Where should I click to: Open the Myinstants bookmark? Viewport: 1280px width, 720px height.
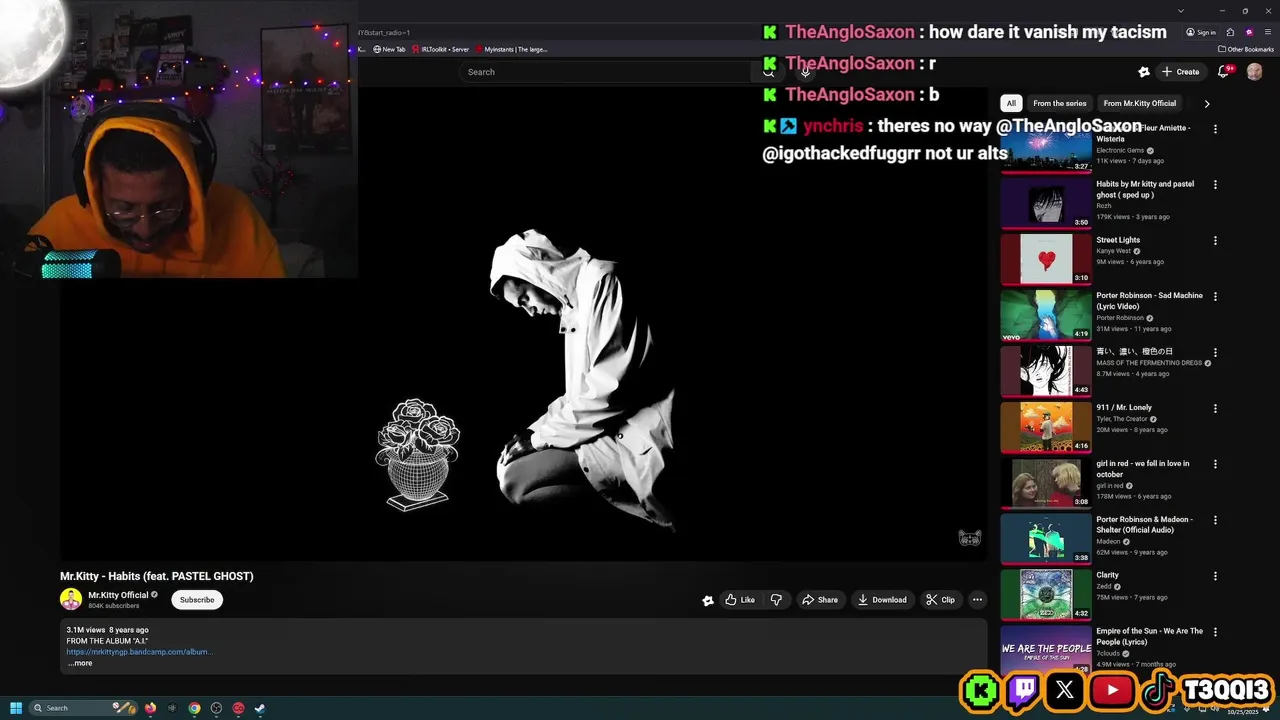coord(511,49)
